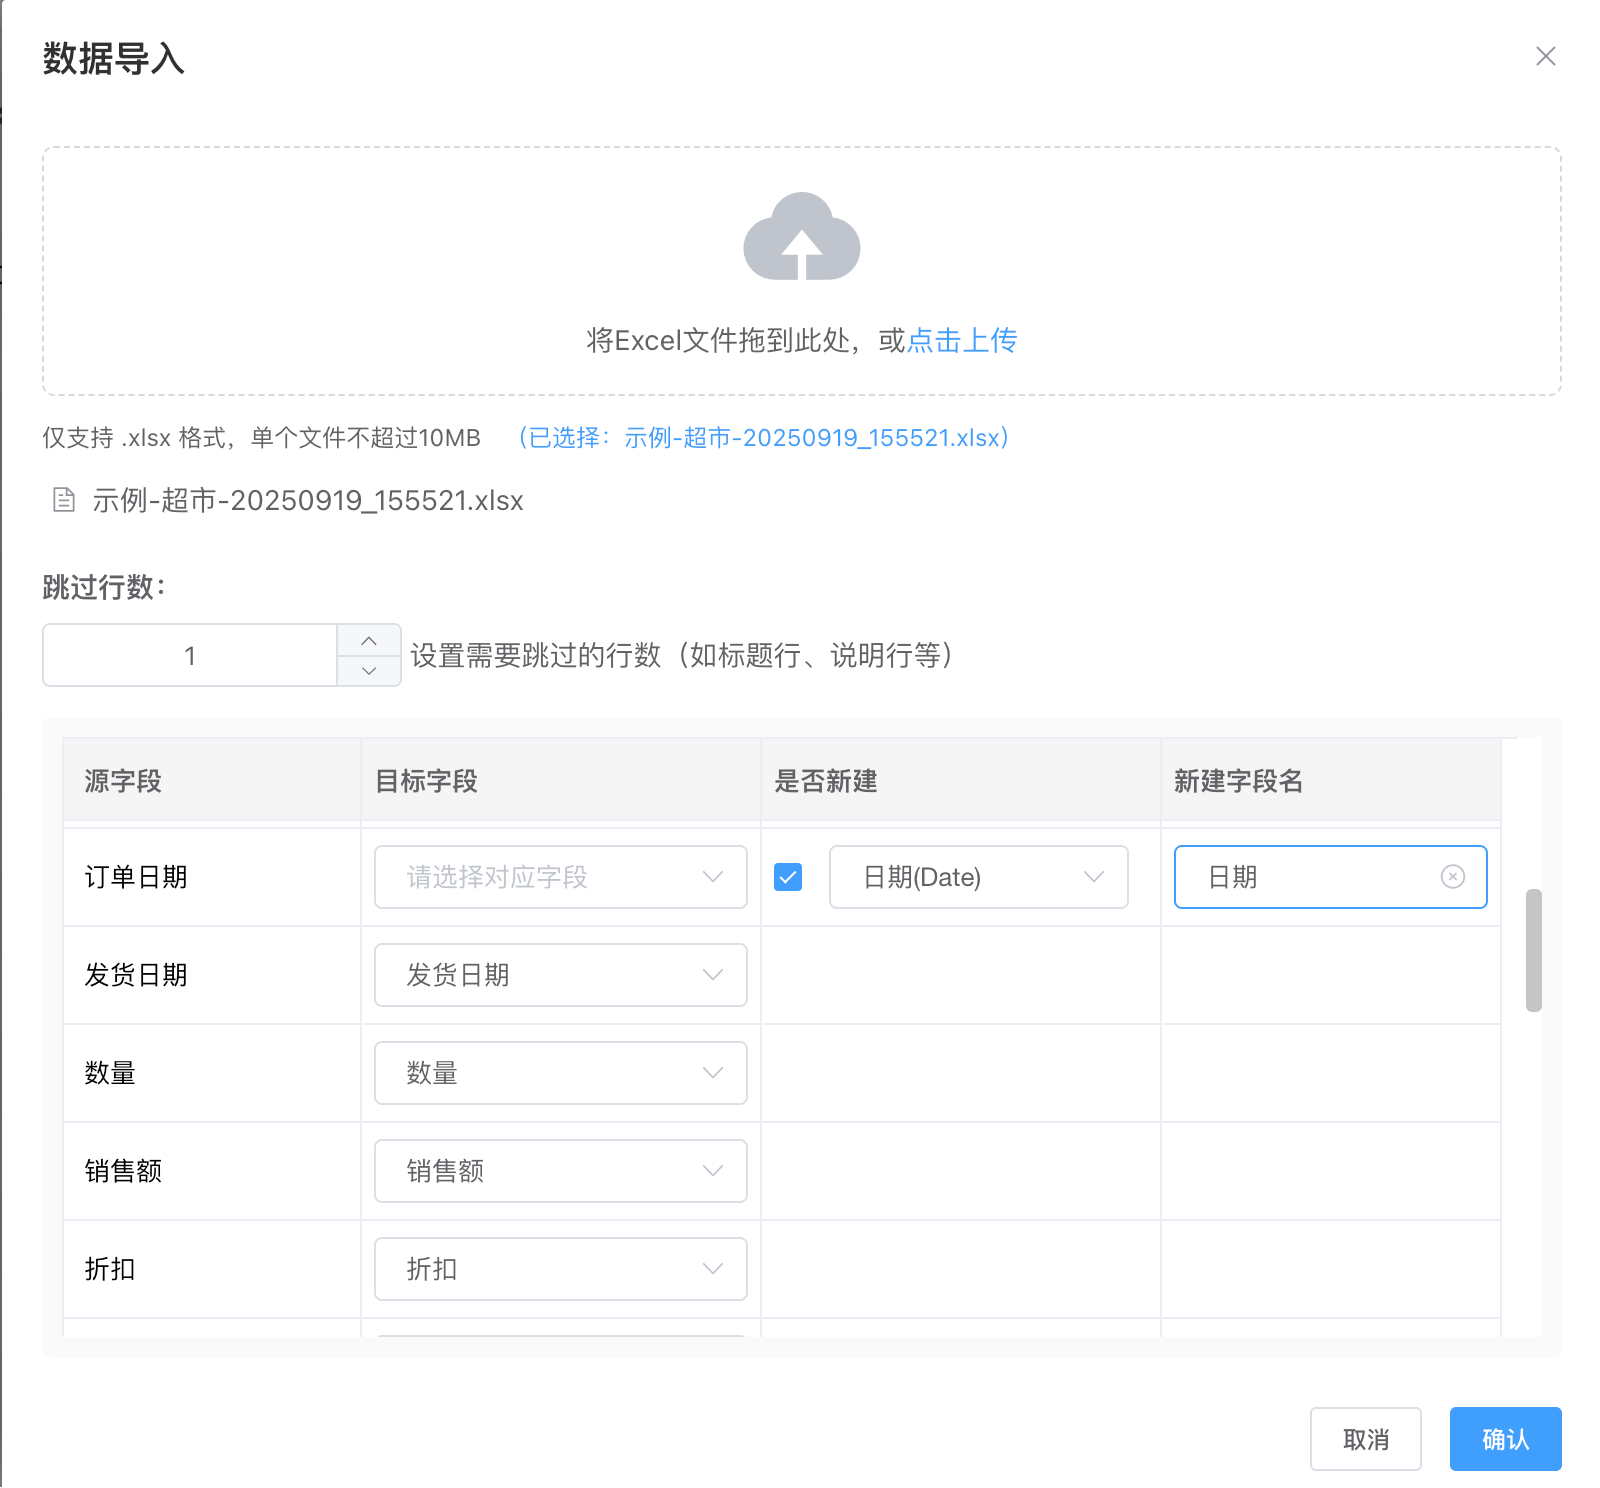
Task: Decrease skip rows with down arrow
Action: point(369,671)
